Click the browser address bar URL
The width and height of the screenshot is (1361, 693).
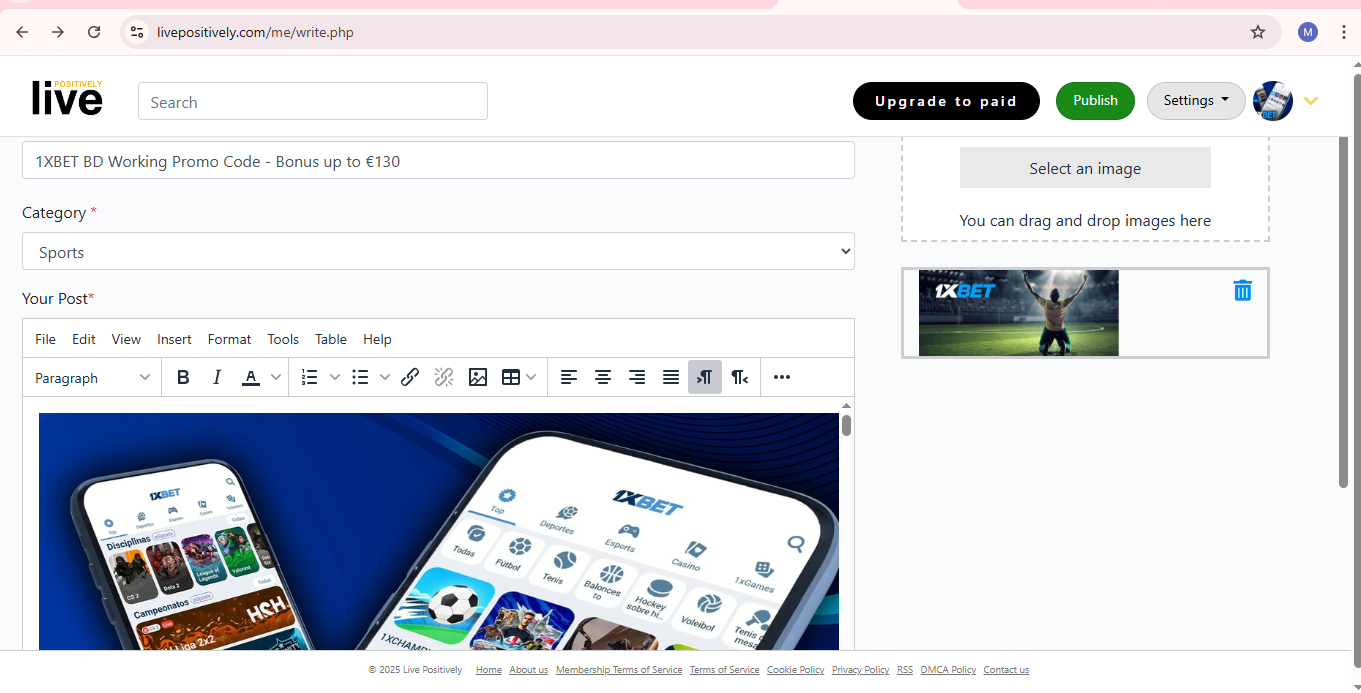[255, 32]
